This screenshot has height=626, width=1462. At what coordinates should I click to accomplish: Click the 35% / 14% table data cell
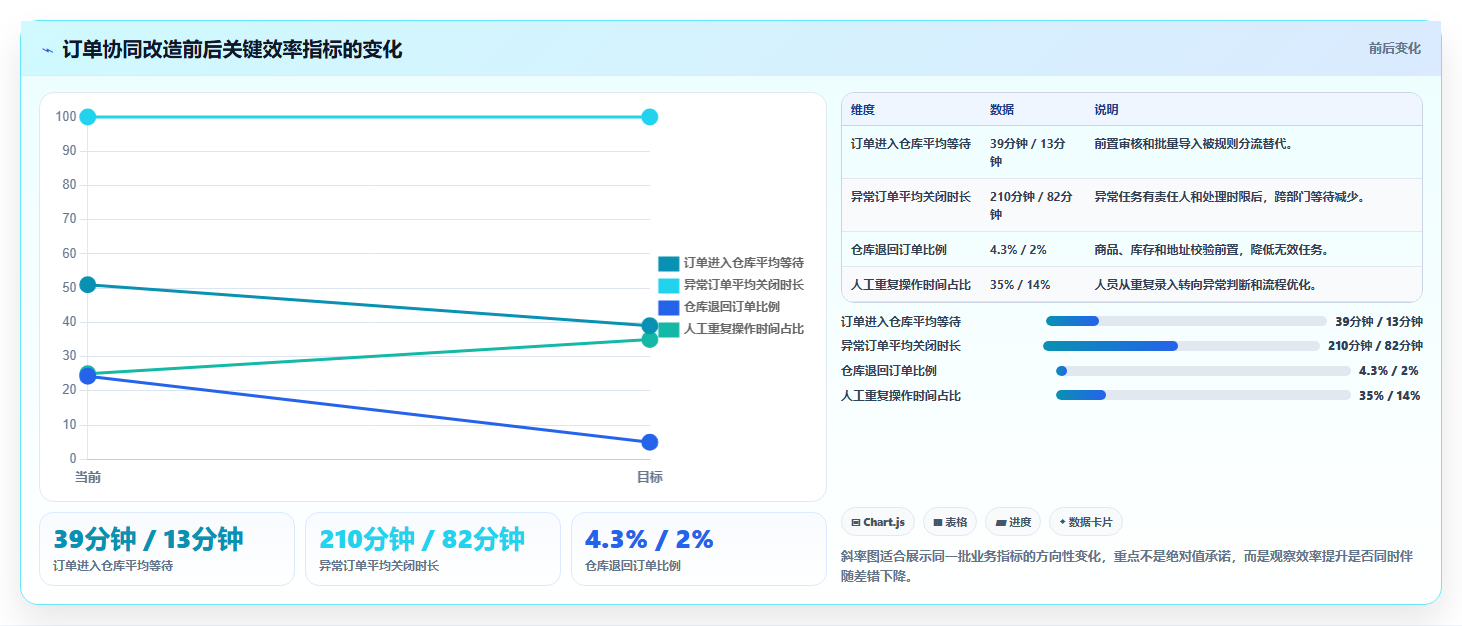[1034, 284]
